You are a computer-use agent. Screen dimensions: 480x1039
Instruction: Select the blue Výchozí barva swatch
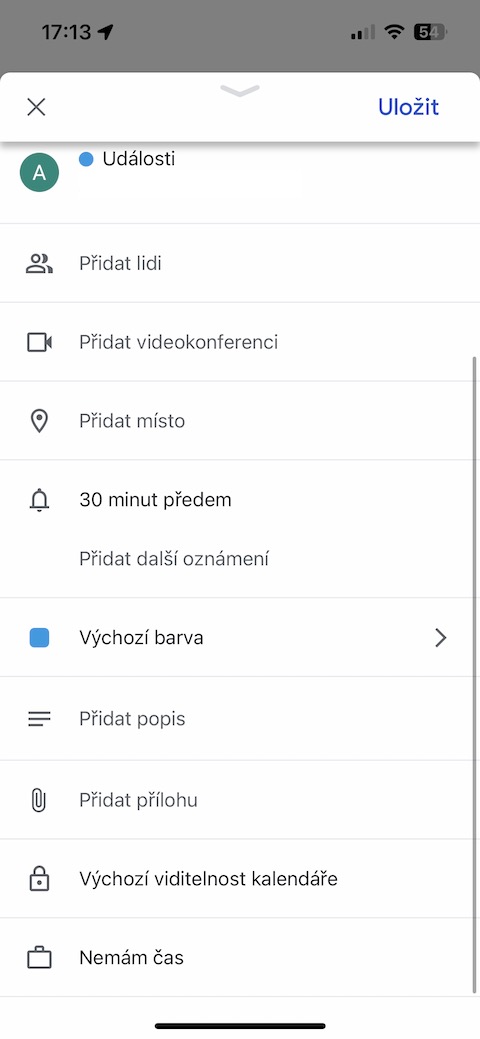tap(39, 638)
